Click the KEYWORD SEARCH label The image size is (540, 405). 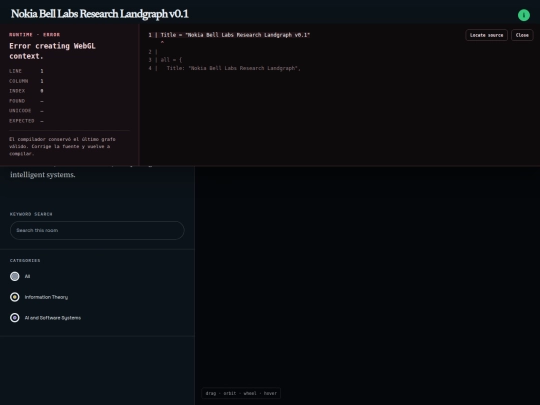click(x=31, y=214)
